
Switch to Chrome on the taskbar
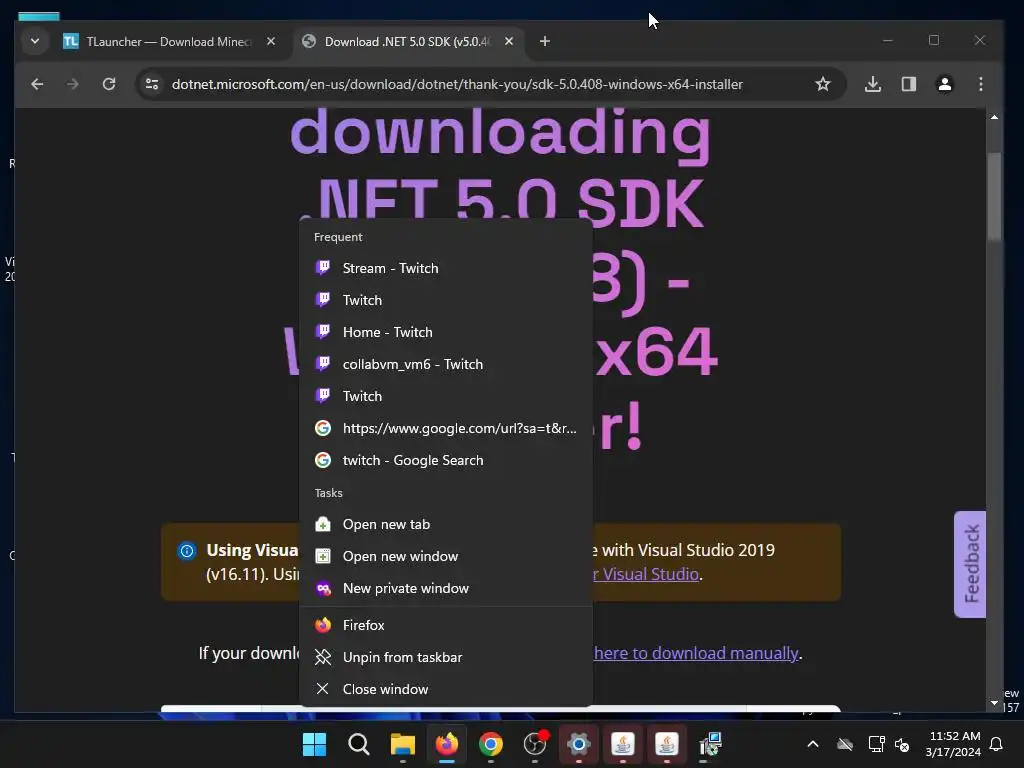coord(490,744)
